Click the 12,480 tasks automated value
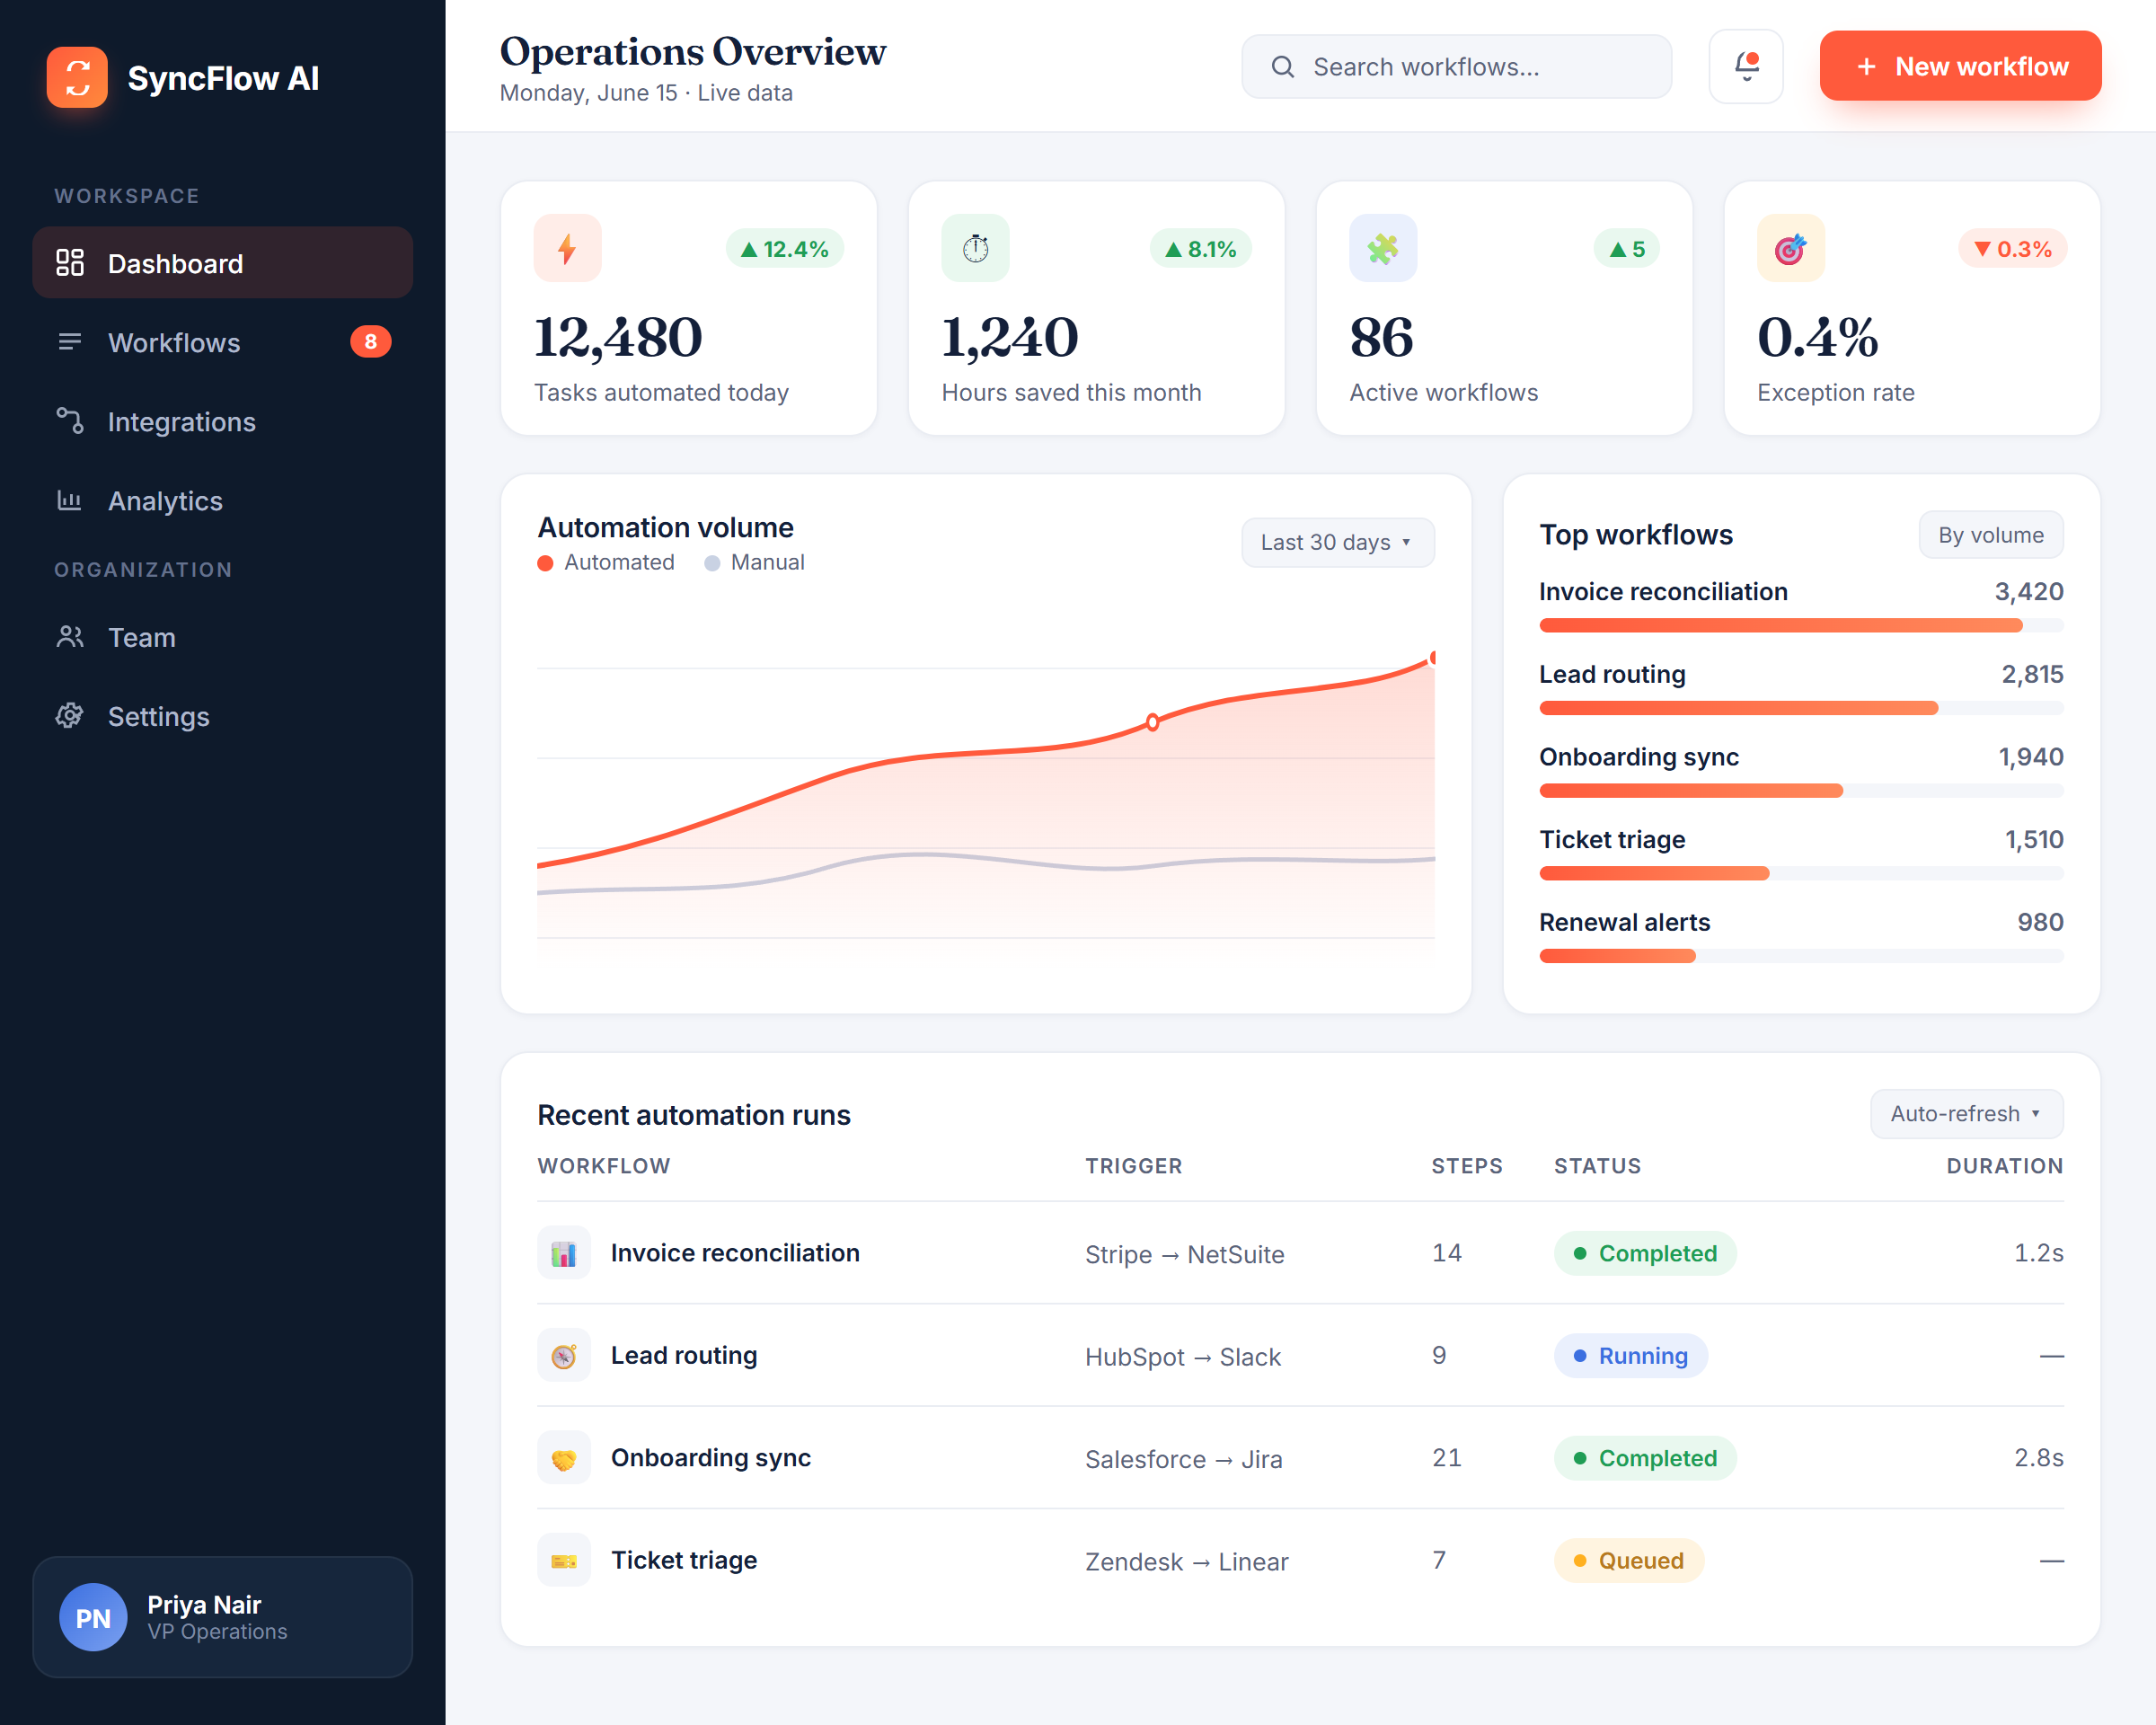 click(618, 337)
